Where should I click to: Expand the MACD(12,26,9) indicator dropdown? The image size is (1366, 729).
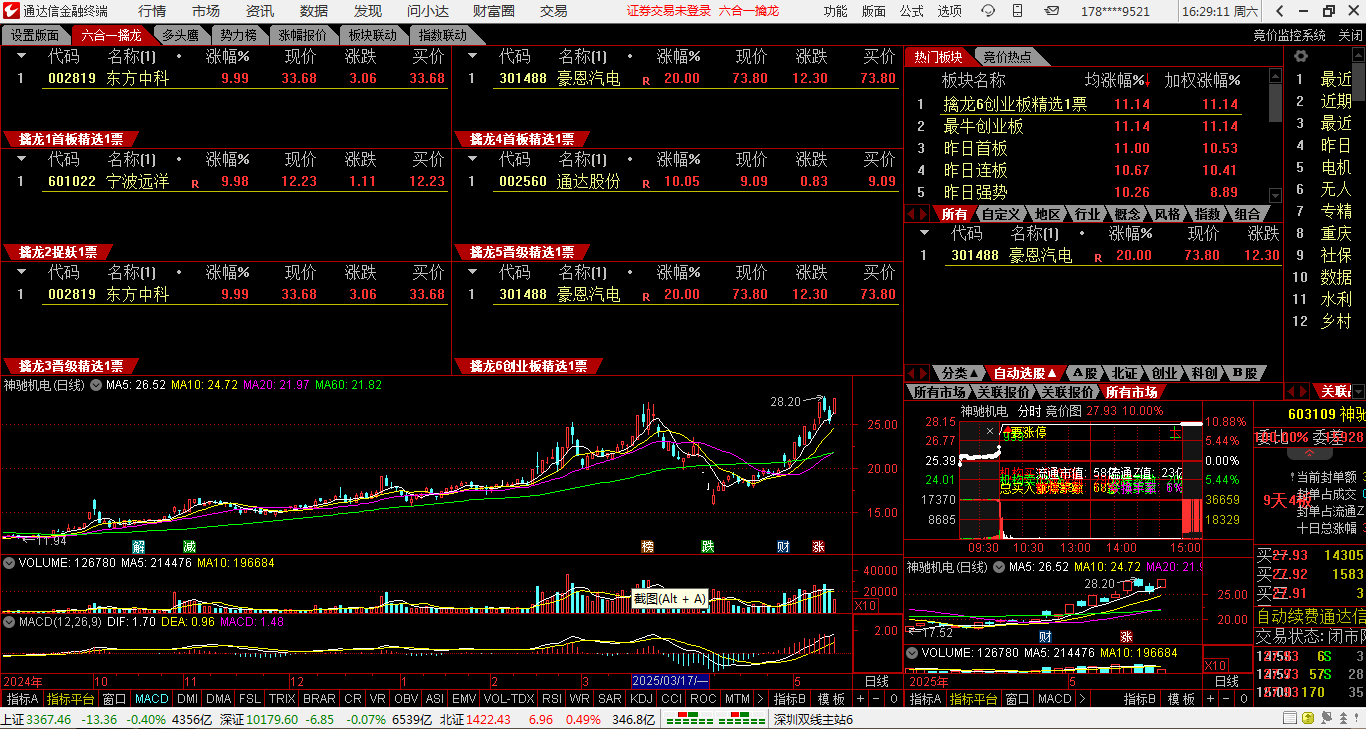coord(9,622)
